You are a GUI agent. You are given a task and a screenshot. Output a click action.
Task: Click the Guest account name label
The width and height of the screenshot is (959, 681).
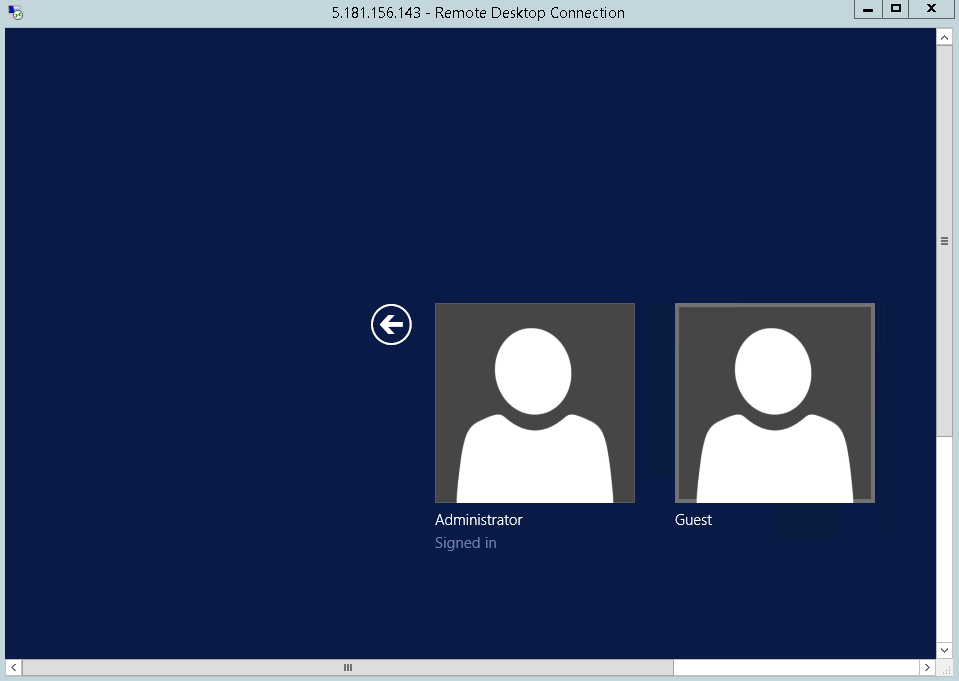[693, 519]
